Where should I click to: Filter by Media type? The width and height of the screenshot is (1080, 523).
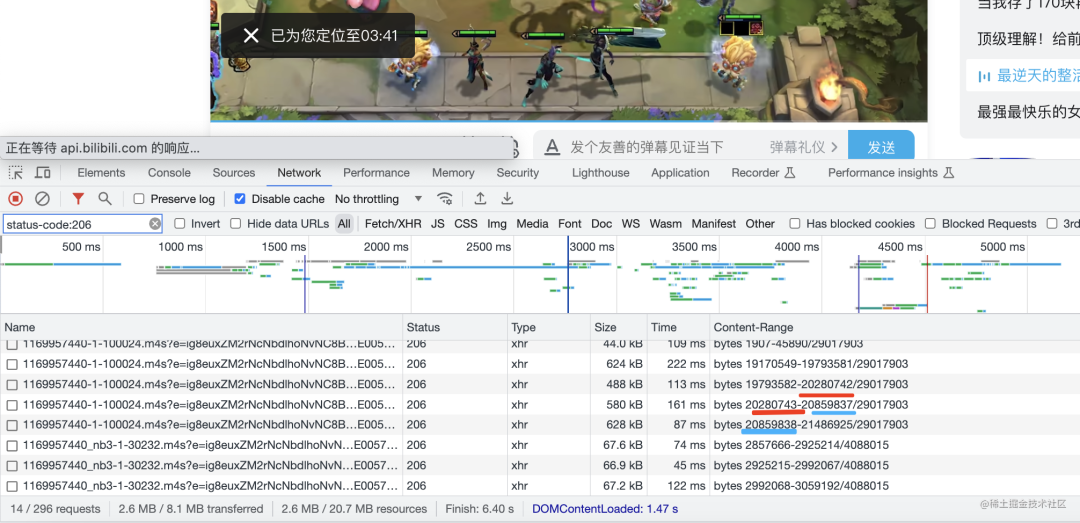point(532,223)
